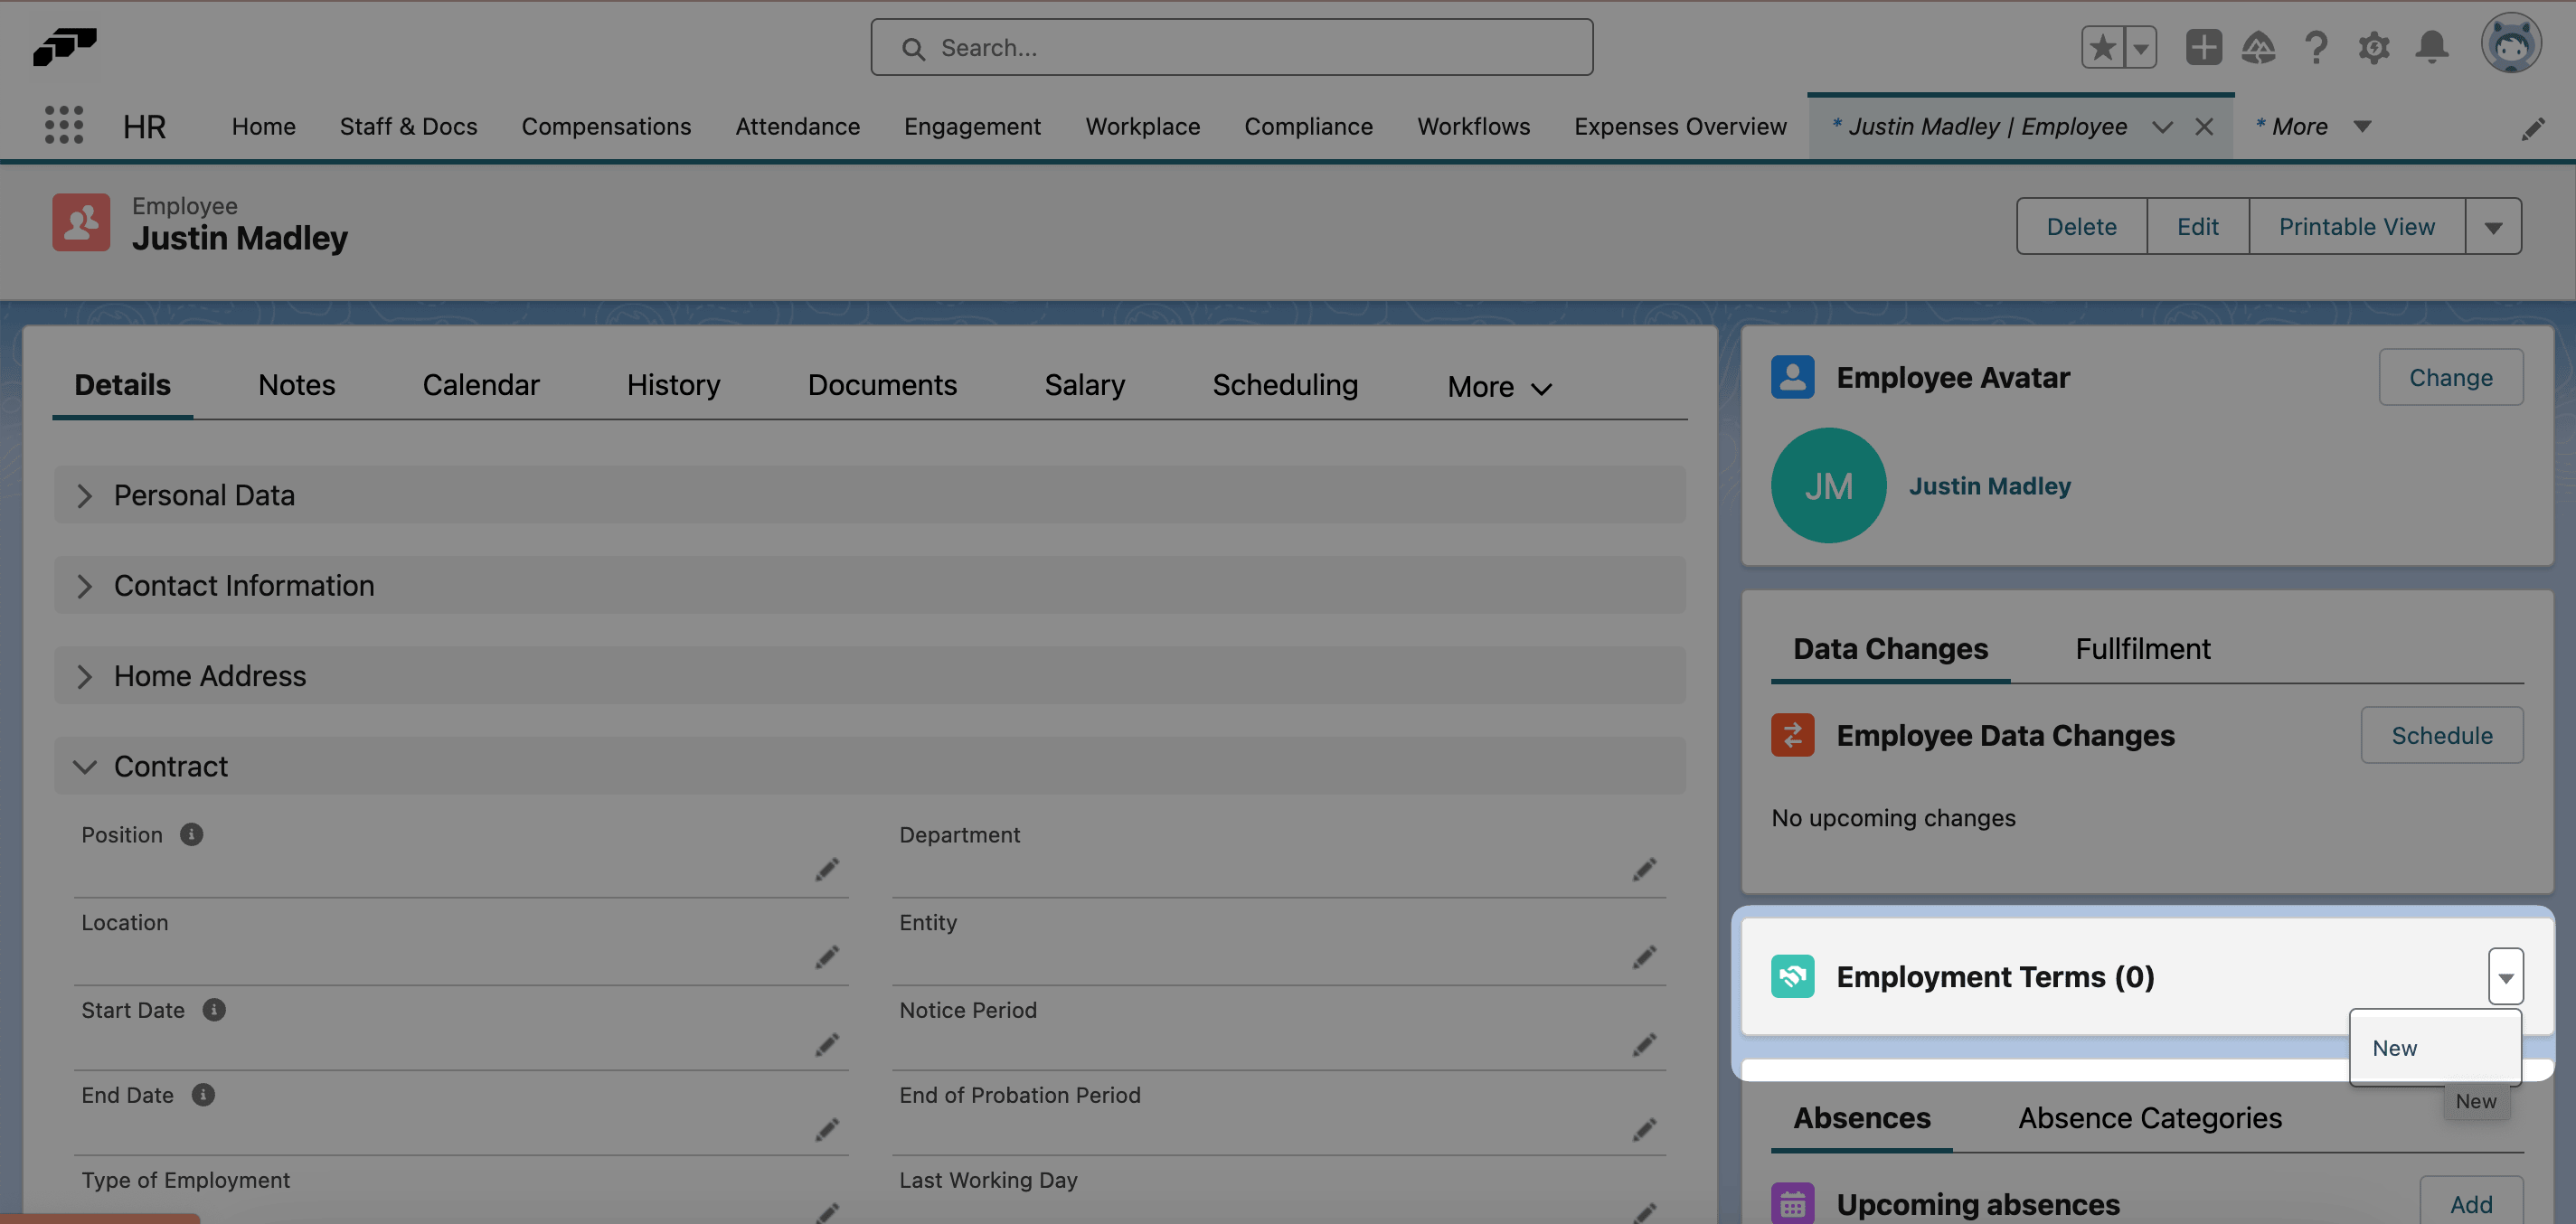The width and height of the screenshot is (2576, 1224).
Task: Click the Employee Avatar card icon
Action: point(1792,377)
